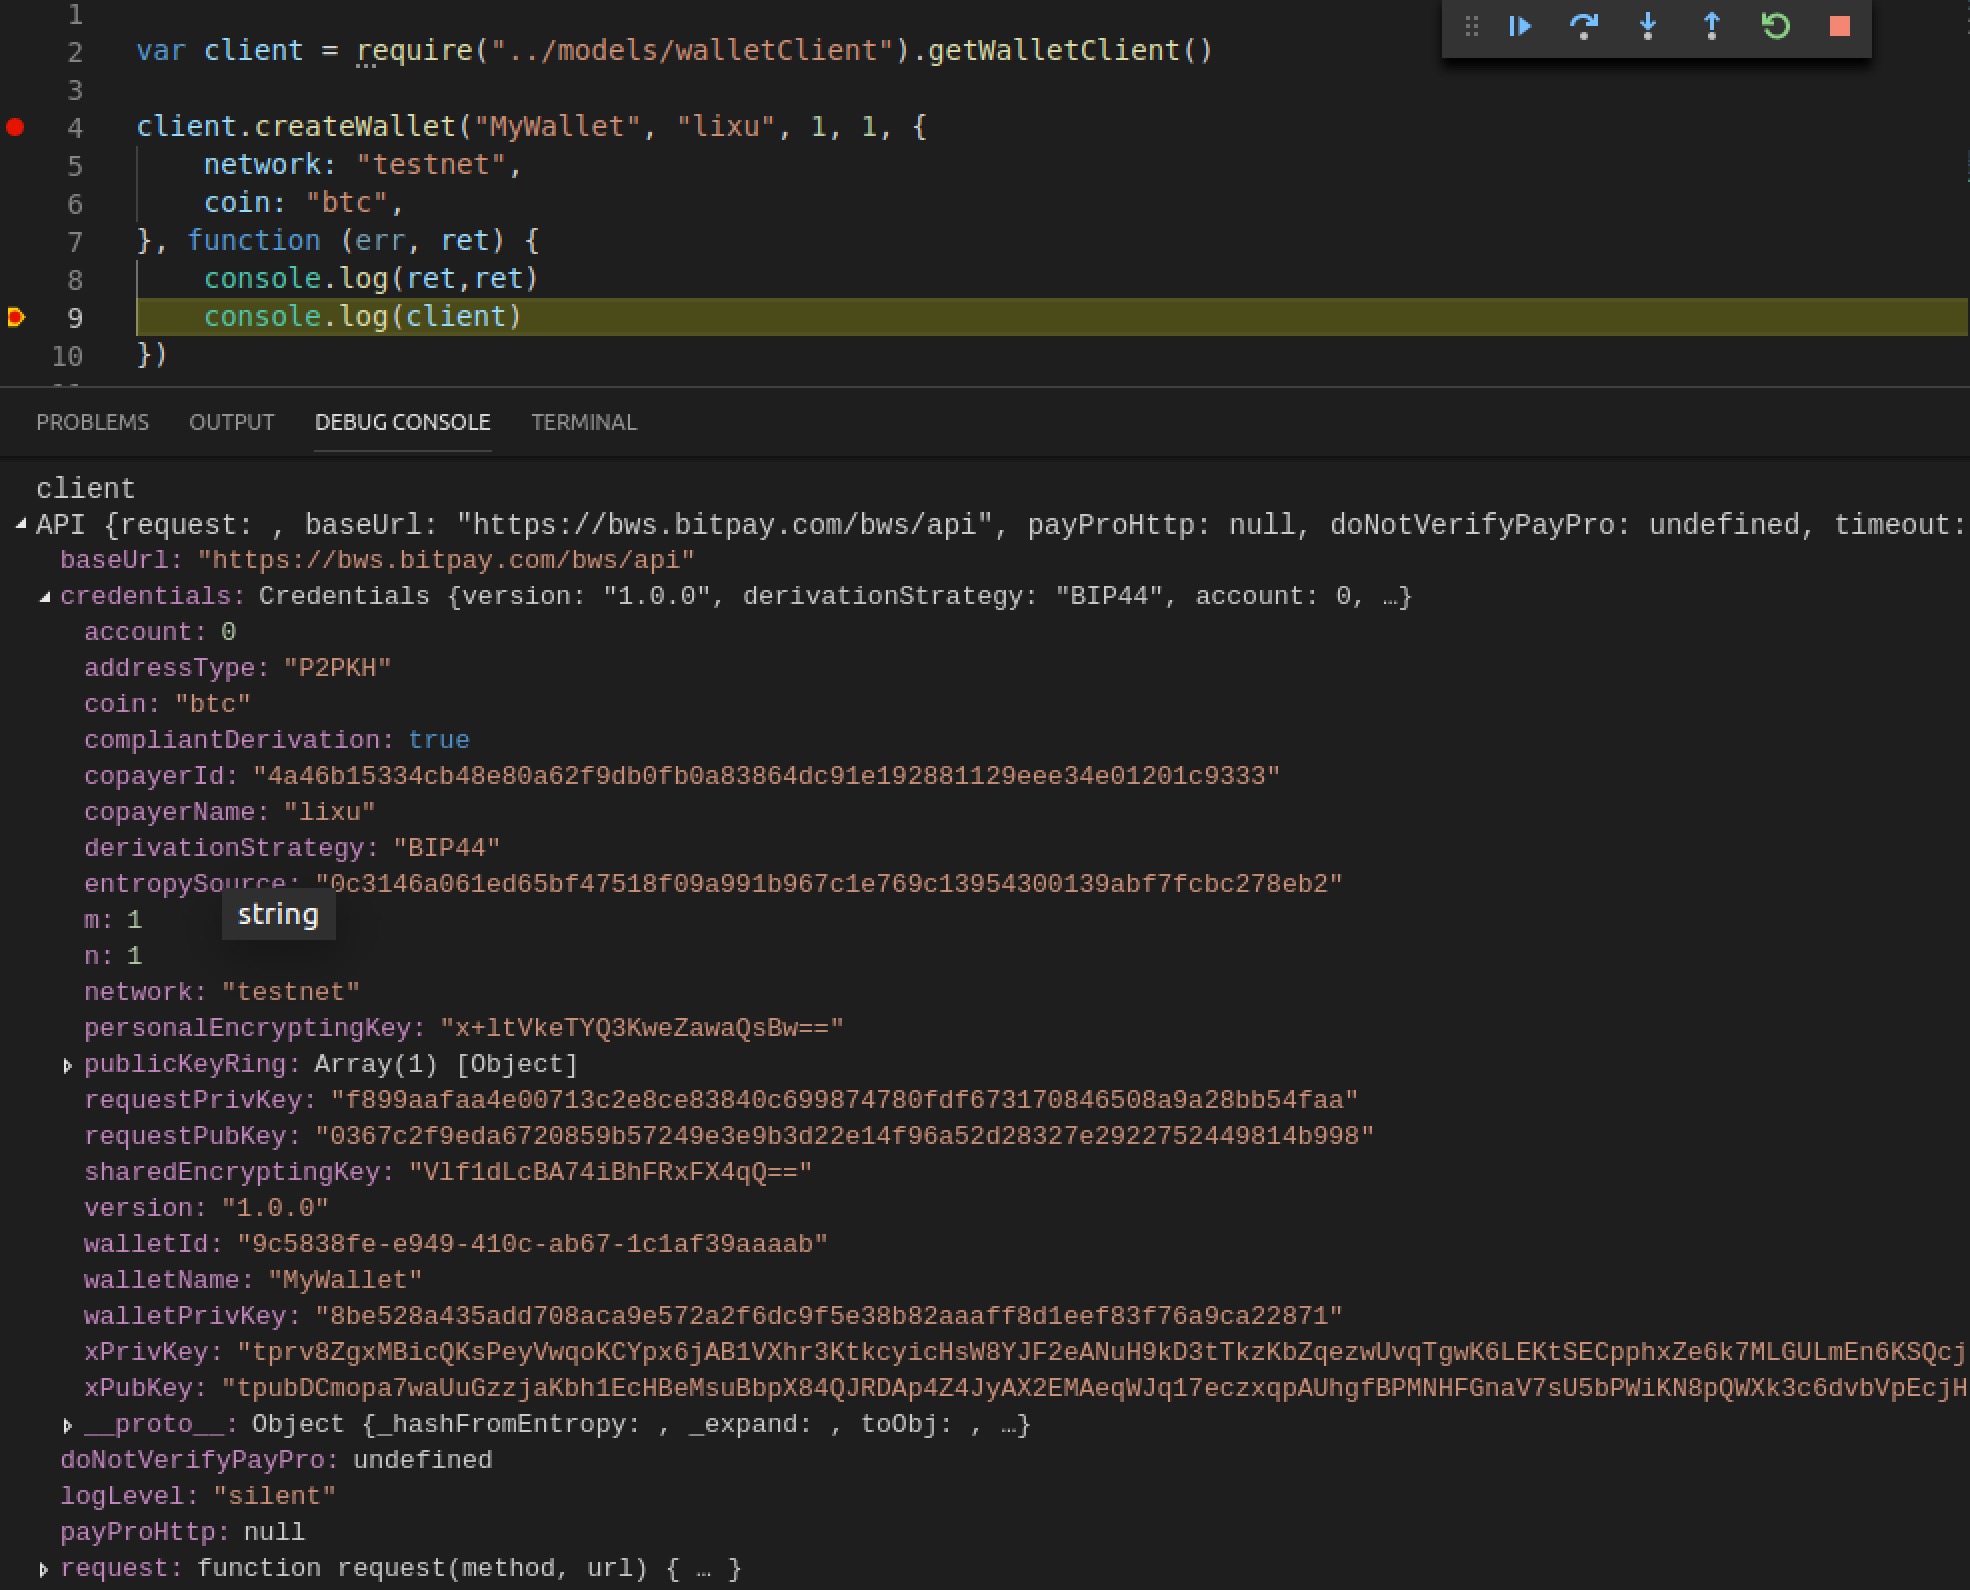Click the highlighted console.log(client) line
The width and height of the screenshot is (1970, 1590).
tap(1052, 317)
